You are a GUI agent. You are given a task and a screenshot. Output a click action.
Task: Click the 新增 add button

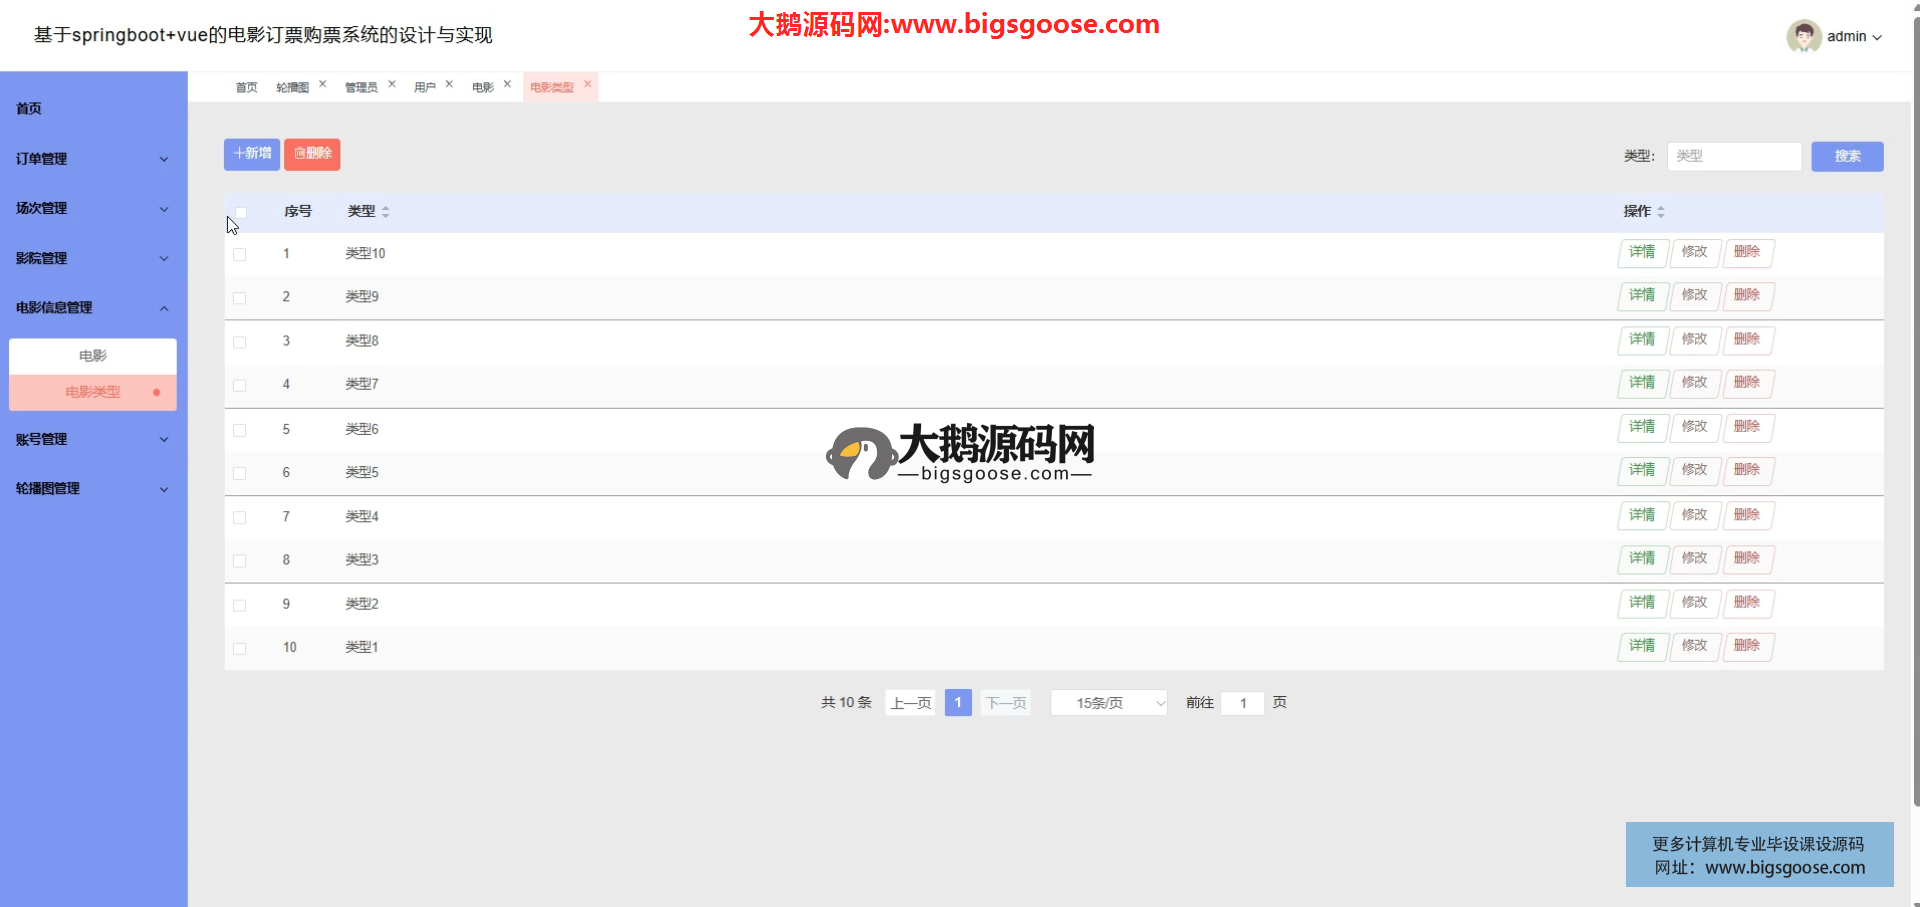(x=252, y=154)
